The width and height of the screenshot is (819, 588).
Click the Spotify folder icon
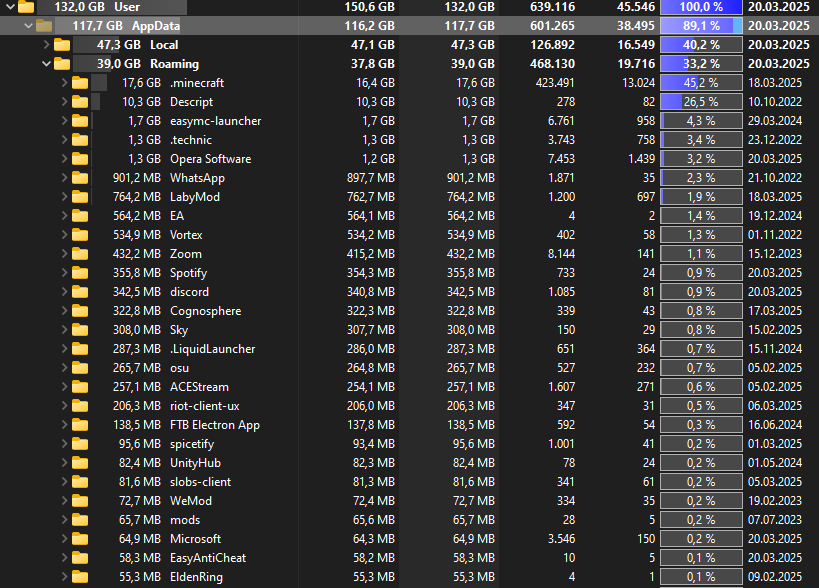(x=80, y=273)
